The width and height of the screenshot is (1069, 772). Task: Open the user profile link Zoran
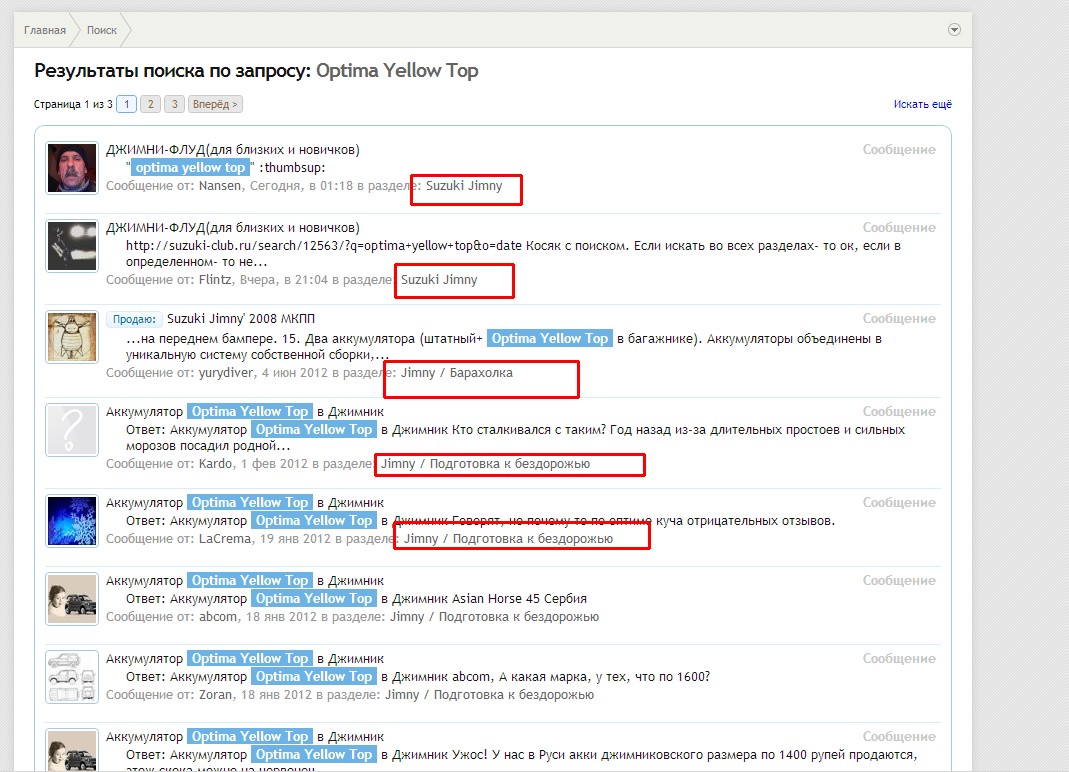coord(216,695)
